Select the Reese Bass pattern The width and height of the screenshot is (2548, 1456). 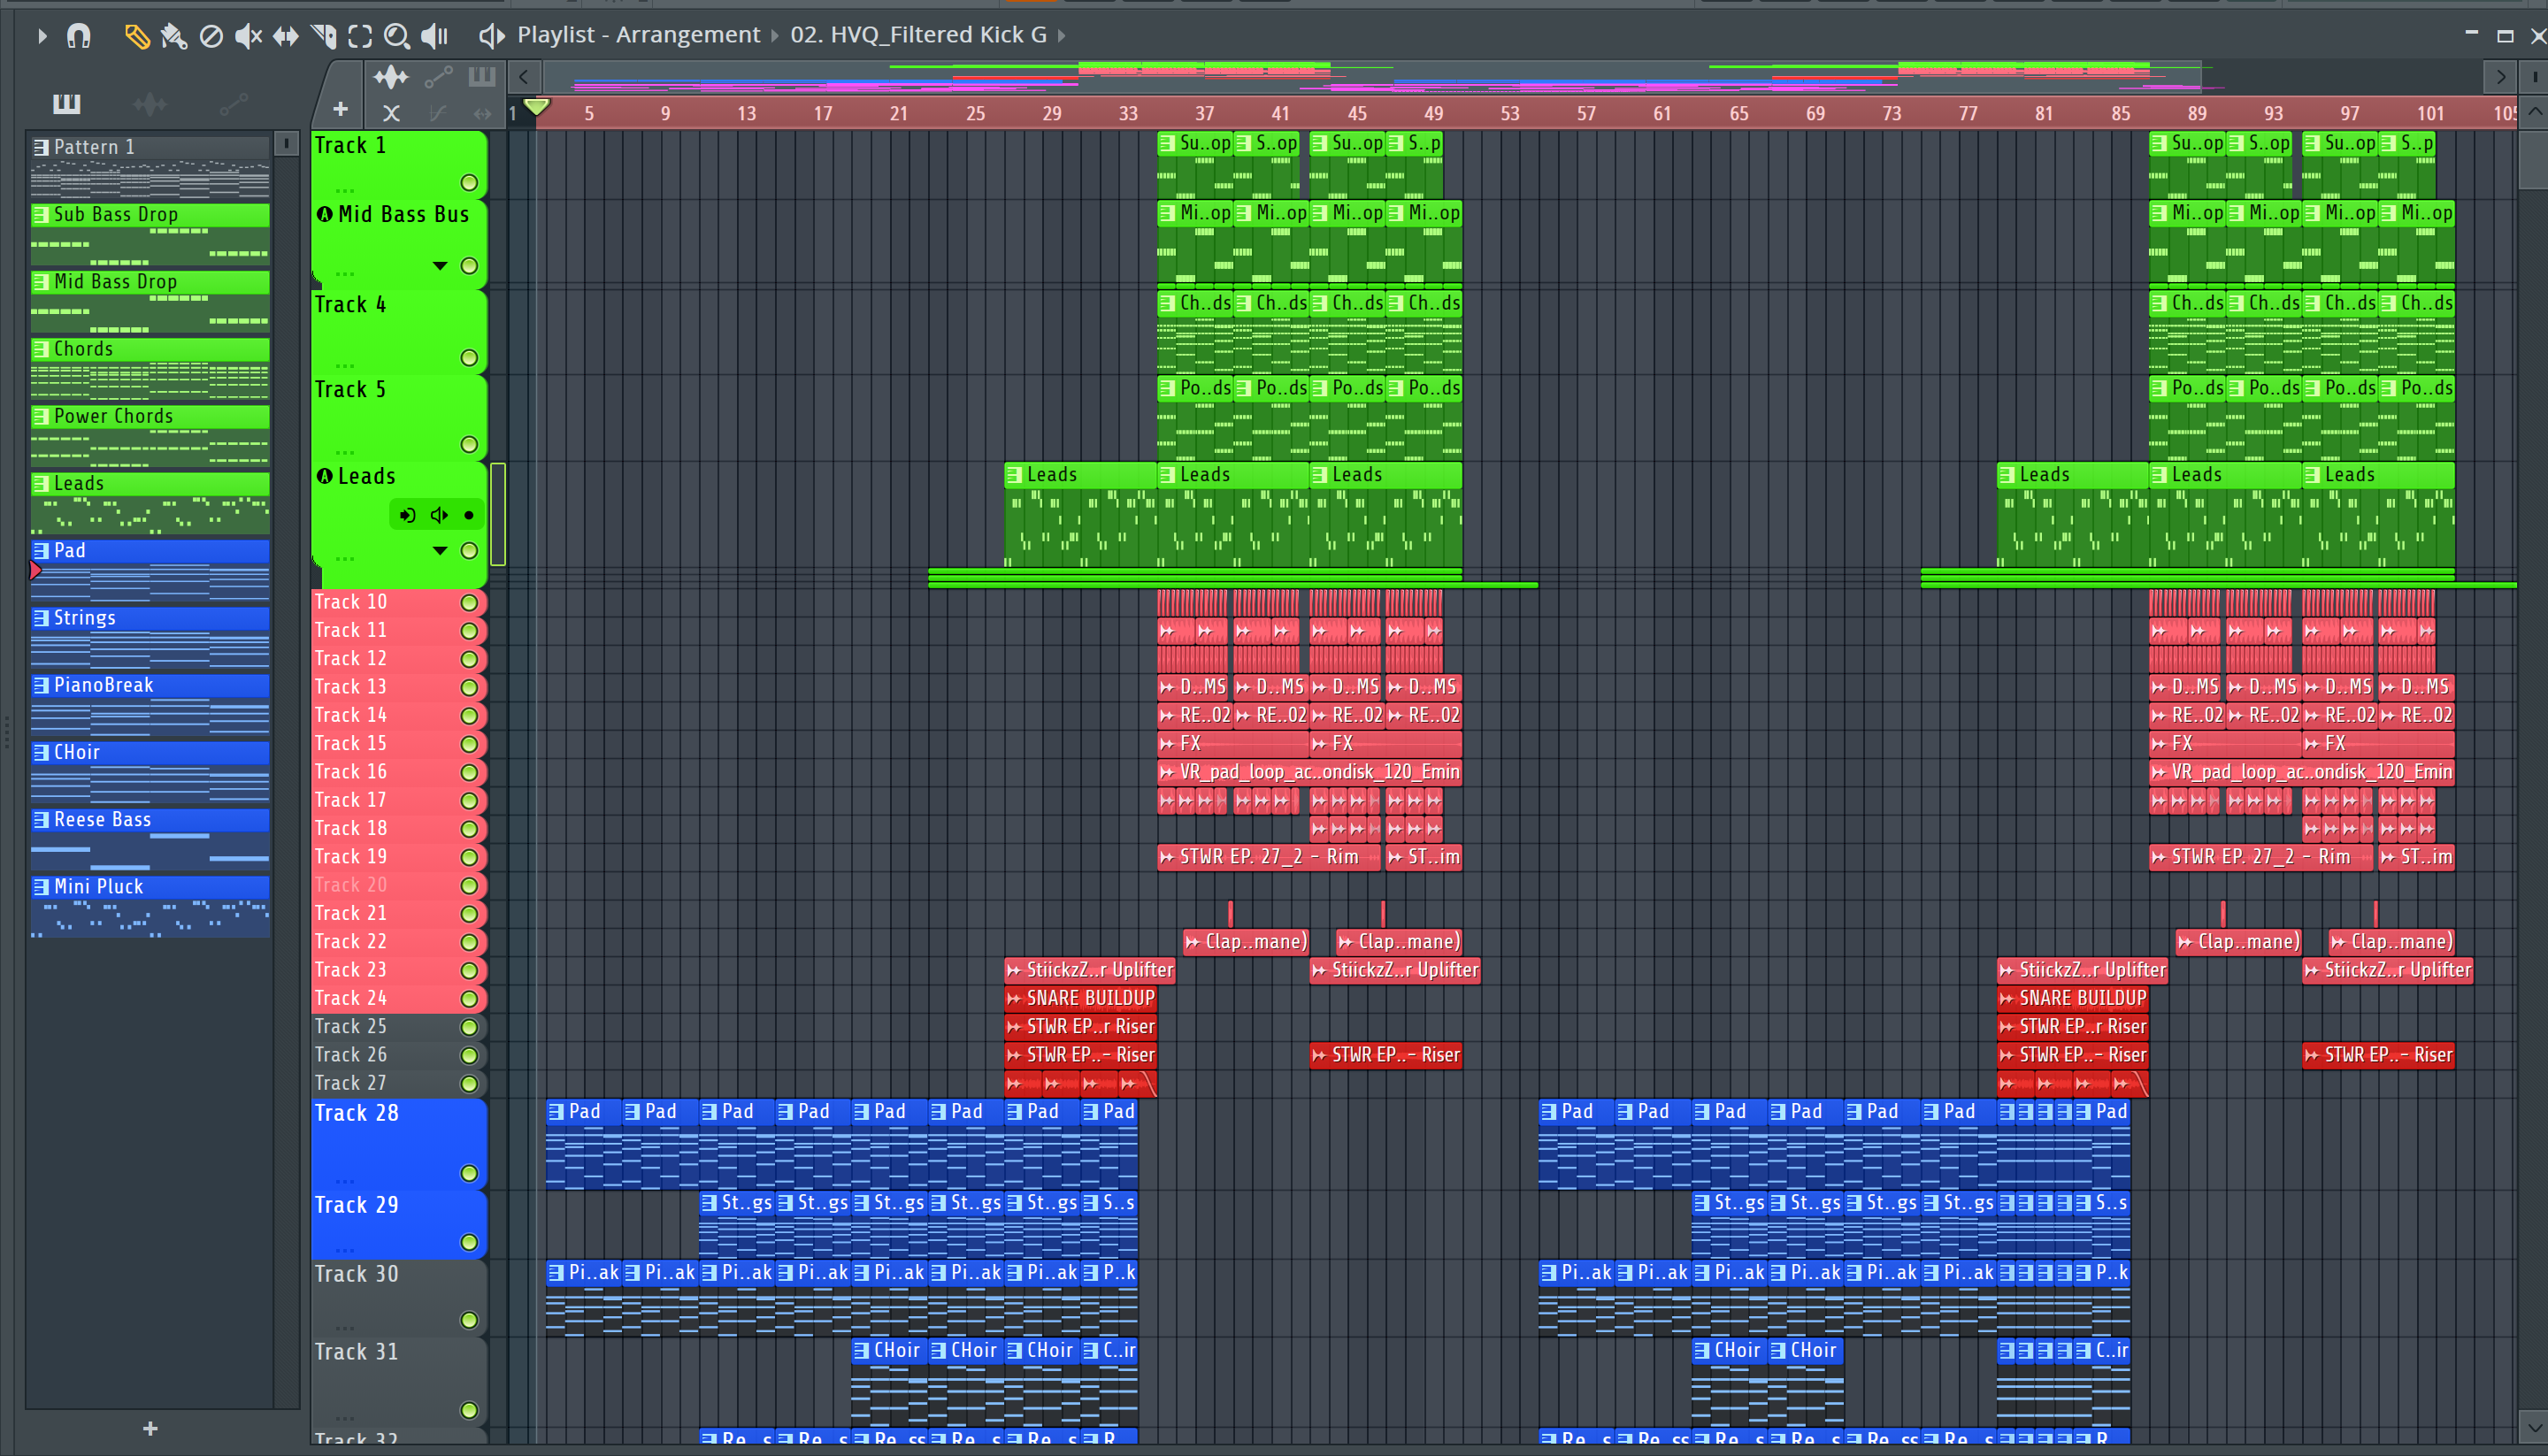150,820
